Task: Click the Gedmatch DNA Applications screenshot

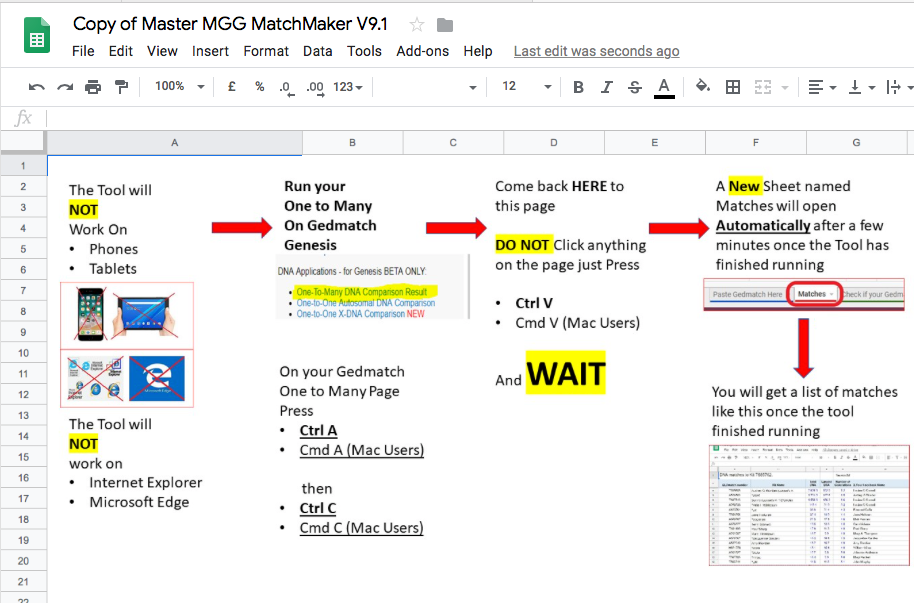Action: click(x=372, y=286)
